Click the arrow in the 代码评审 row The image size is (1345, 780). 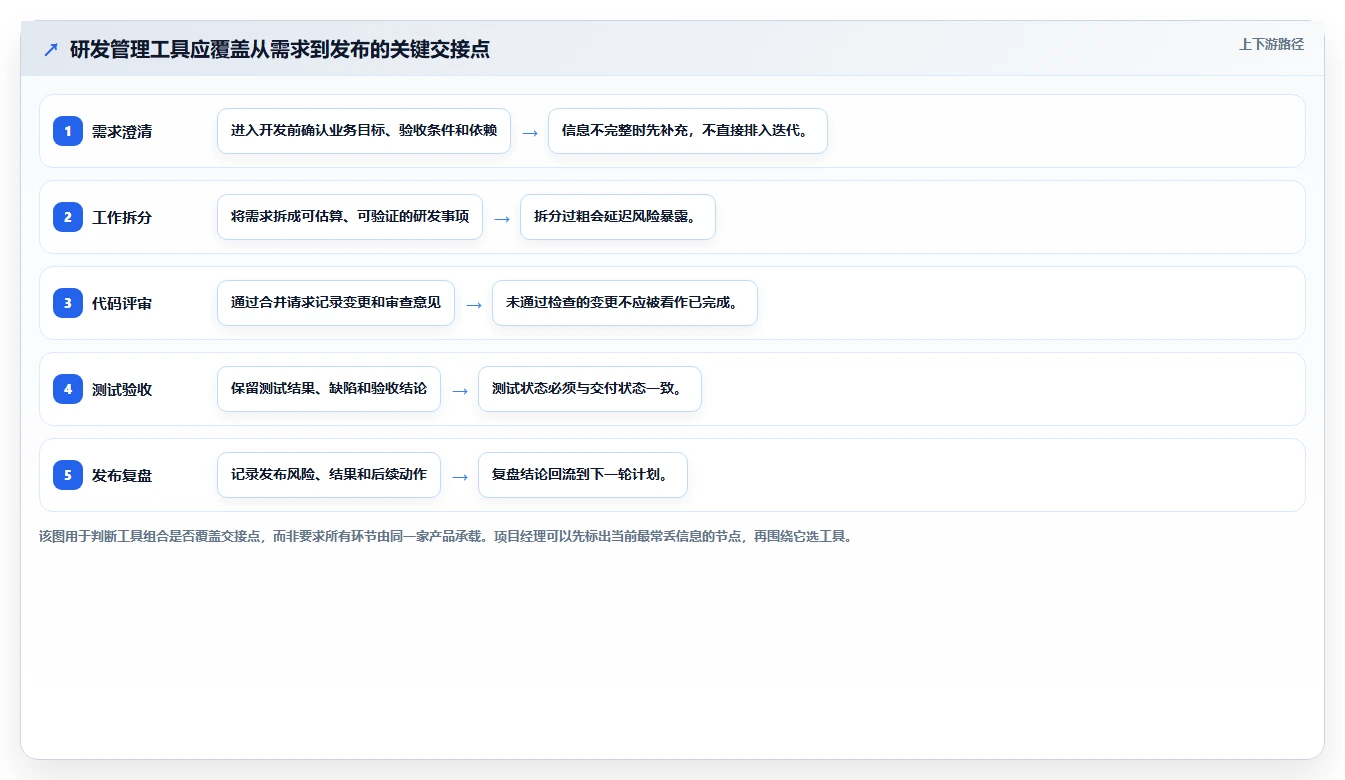pos(474,304)
